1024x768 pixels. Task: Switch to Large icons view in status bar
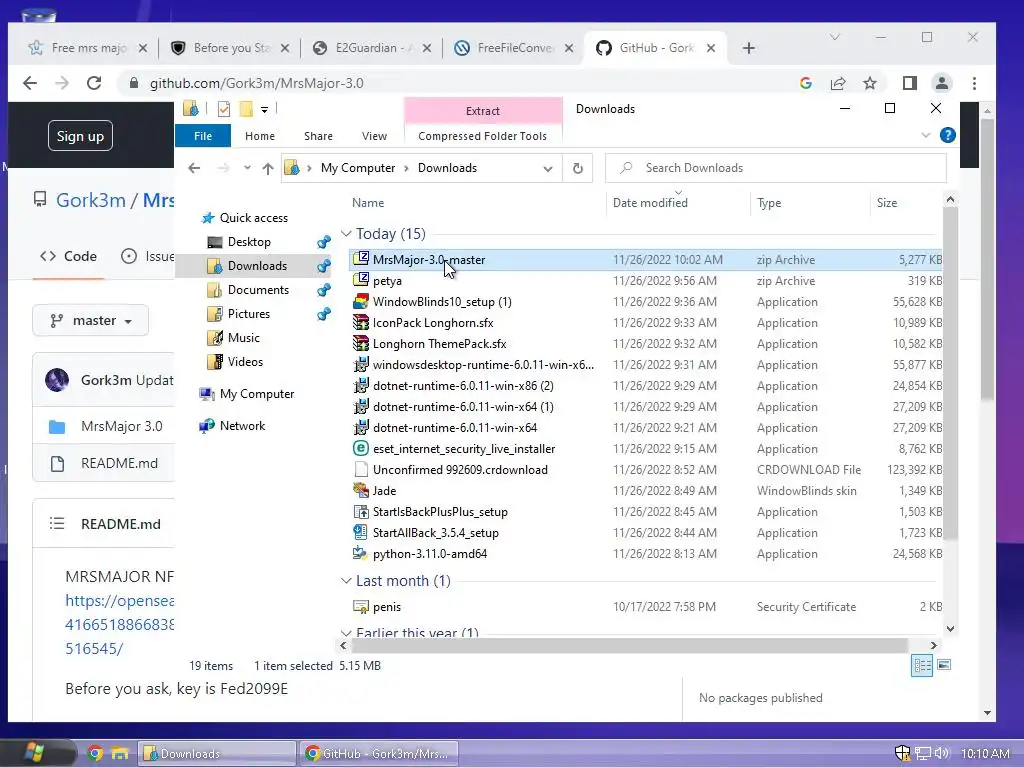pos(944,665)
